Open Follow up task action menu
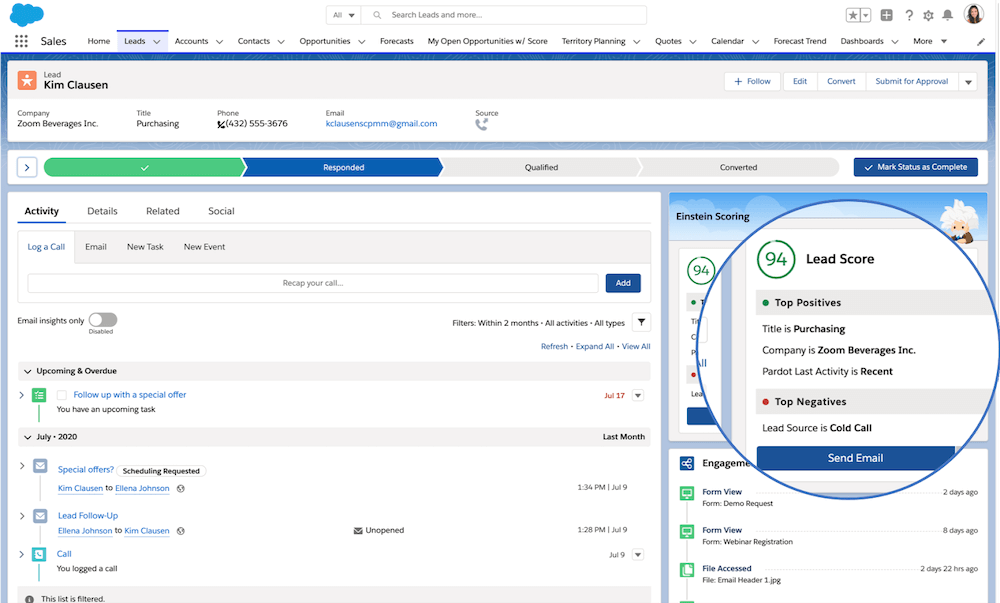The image size is (1000, 603). [x=638, y=395]
